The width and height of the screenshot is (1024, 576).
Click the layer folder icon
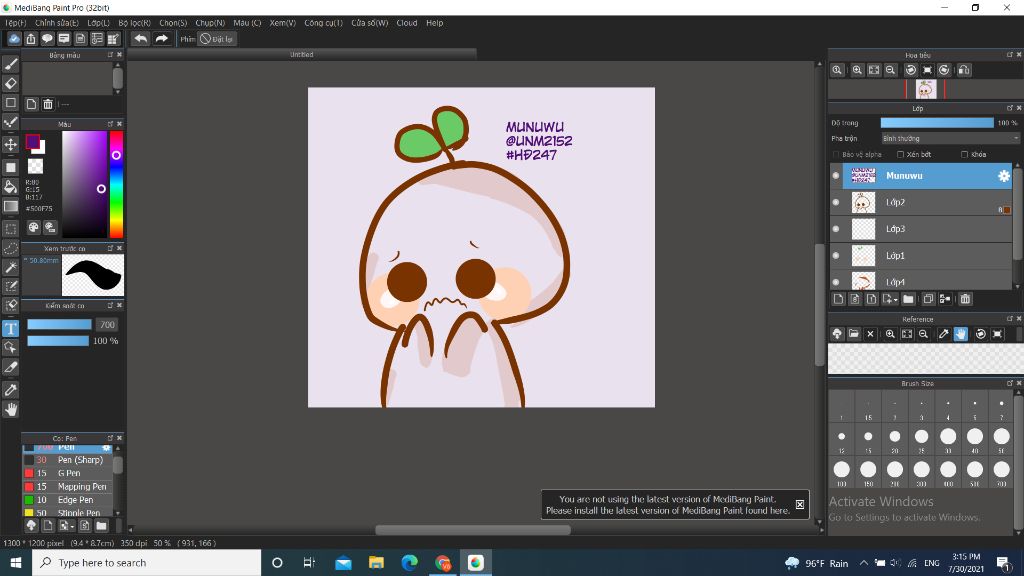908,299
